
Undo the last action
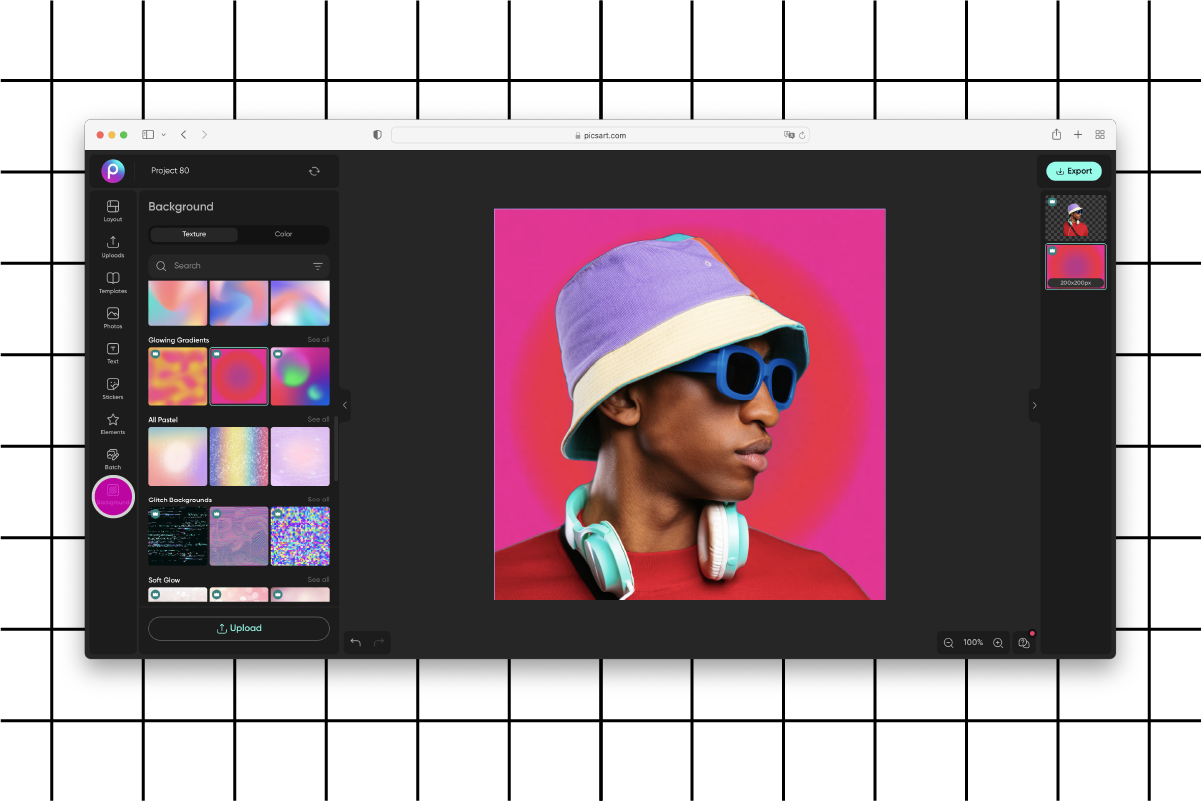[356, 642]
